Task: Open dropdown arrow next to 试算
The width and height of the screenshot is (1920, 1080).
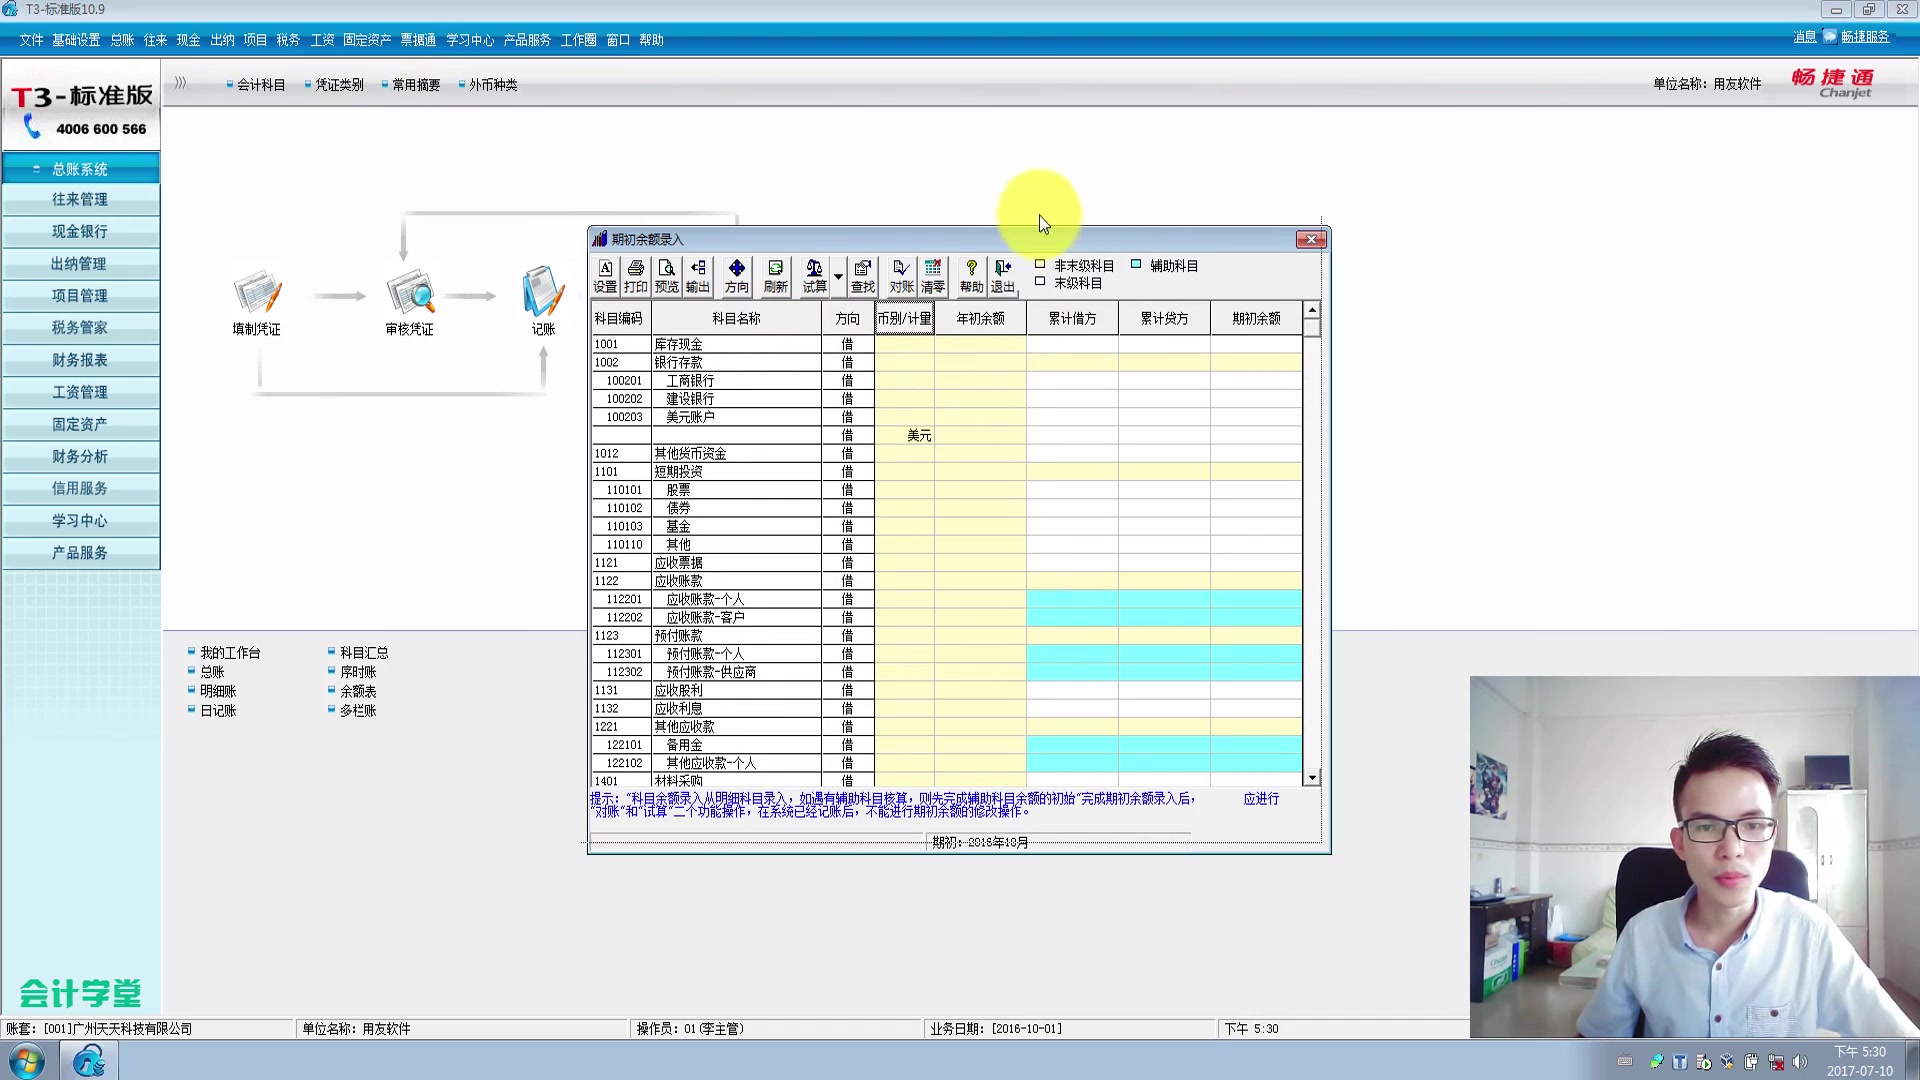Action: (838, 276)
